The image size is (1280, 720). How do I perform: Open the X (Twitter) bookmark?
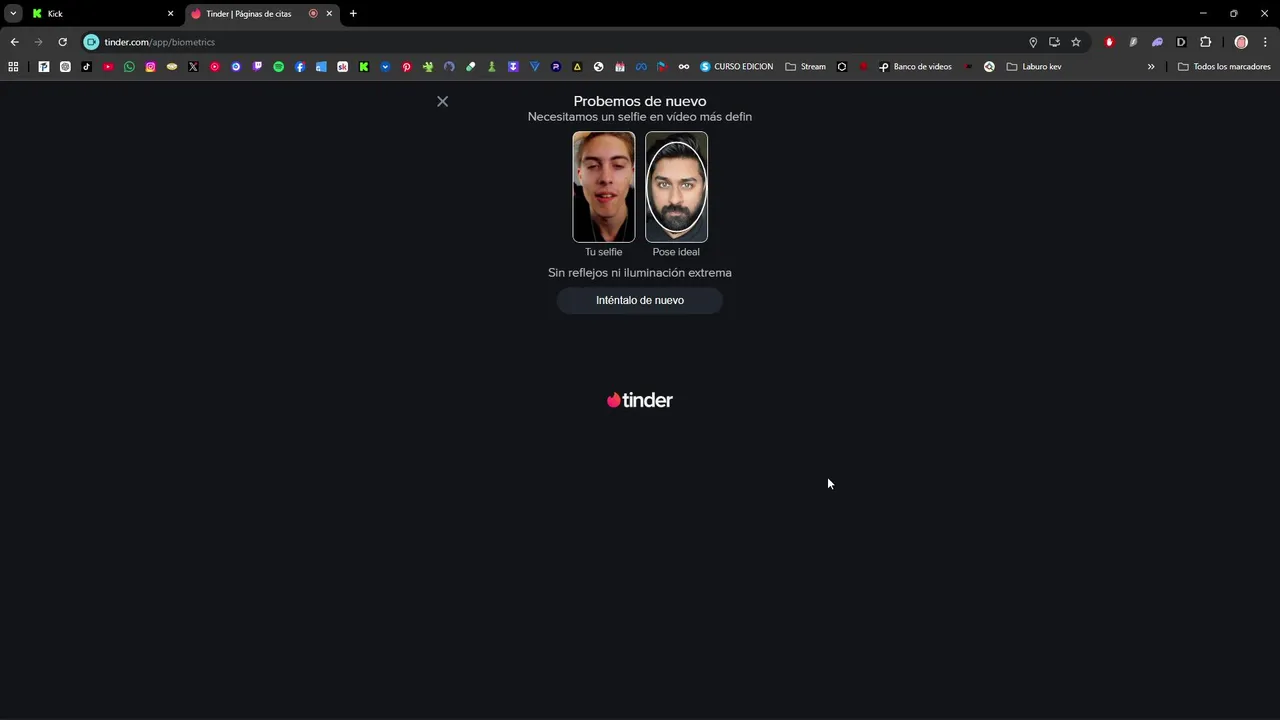click(x=193, y=67)
